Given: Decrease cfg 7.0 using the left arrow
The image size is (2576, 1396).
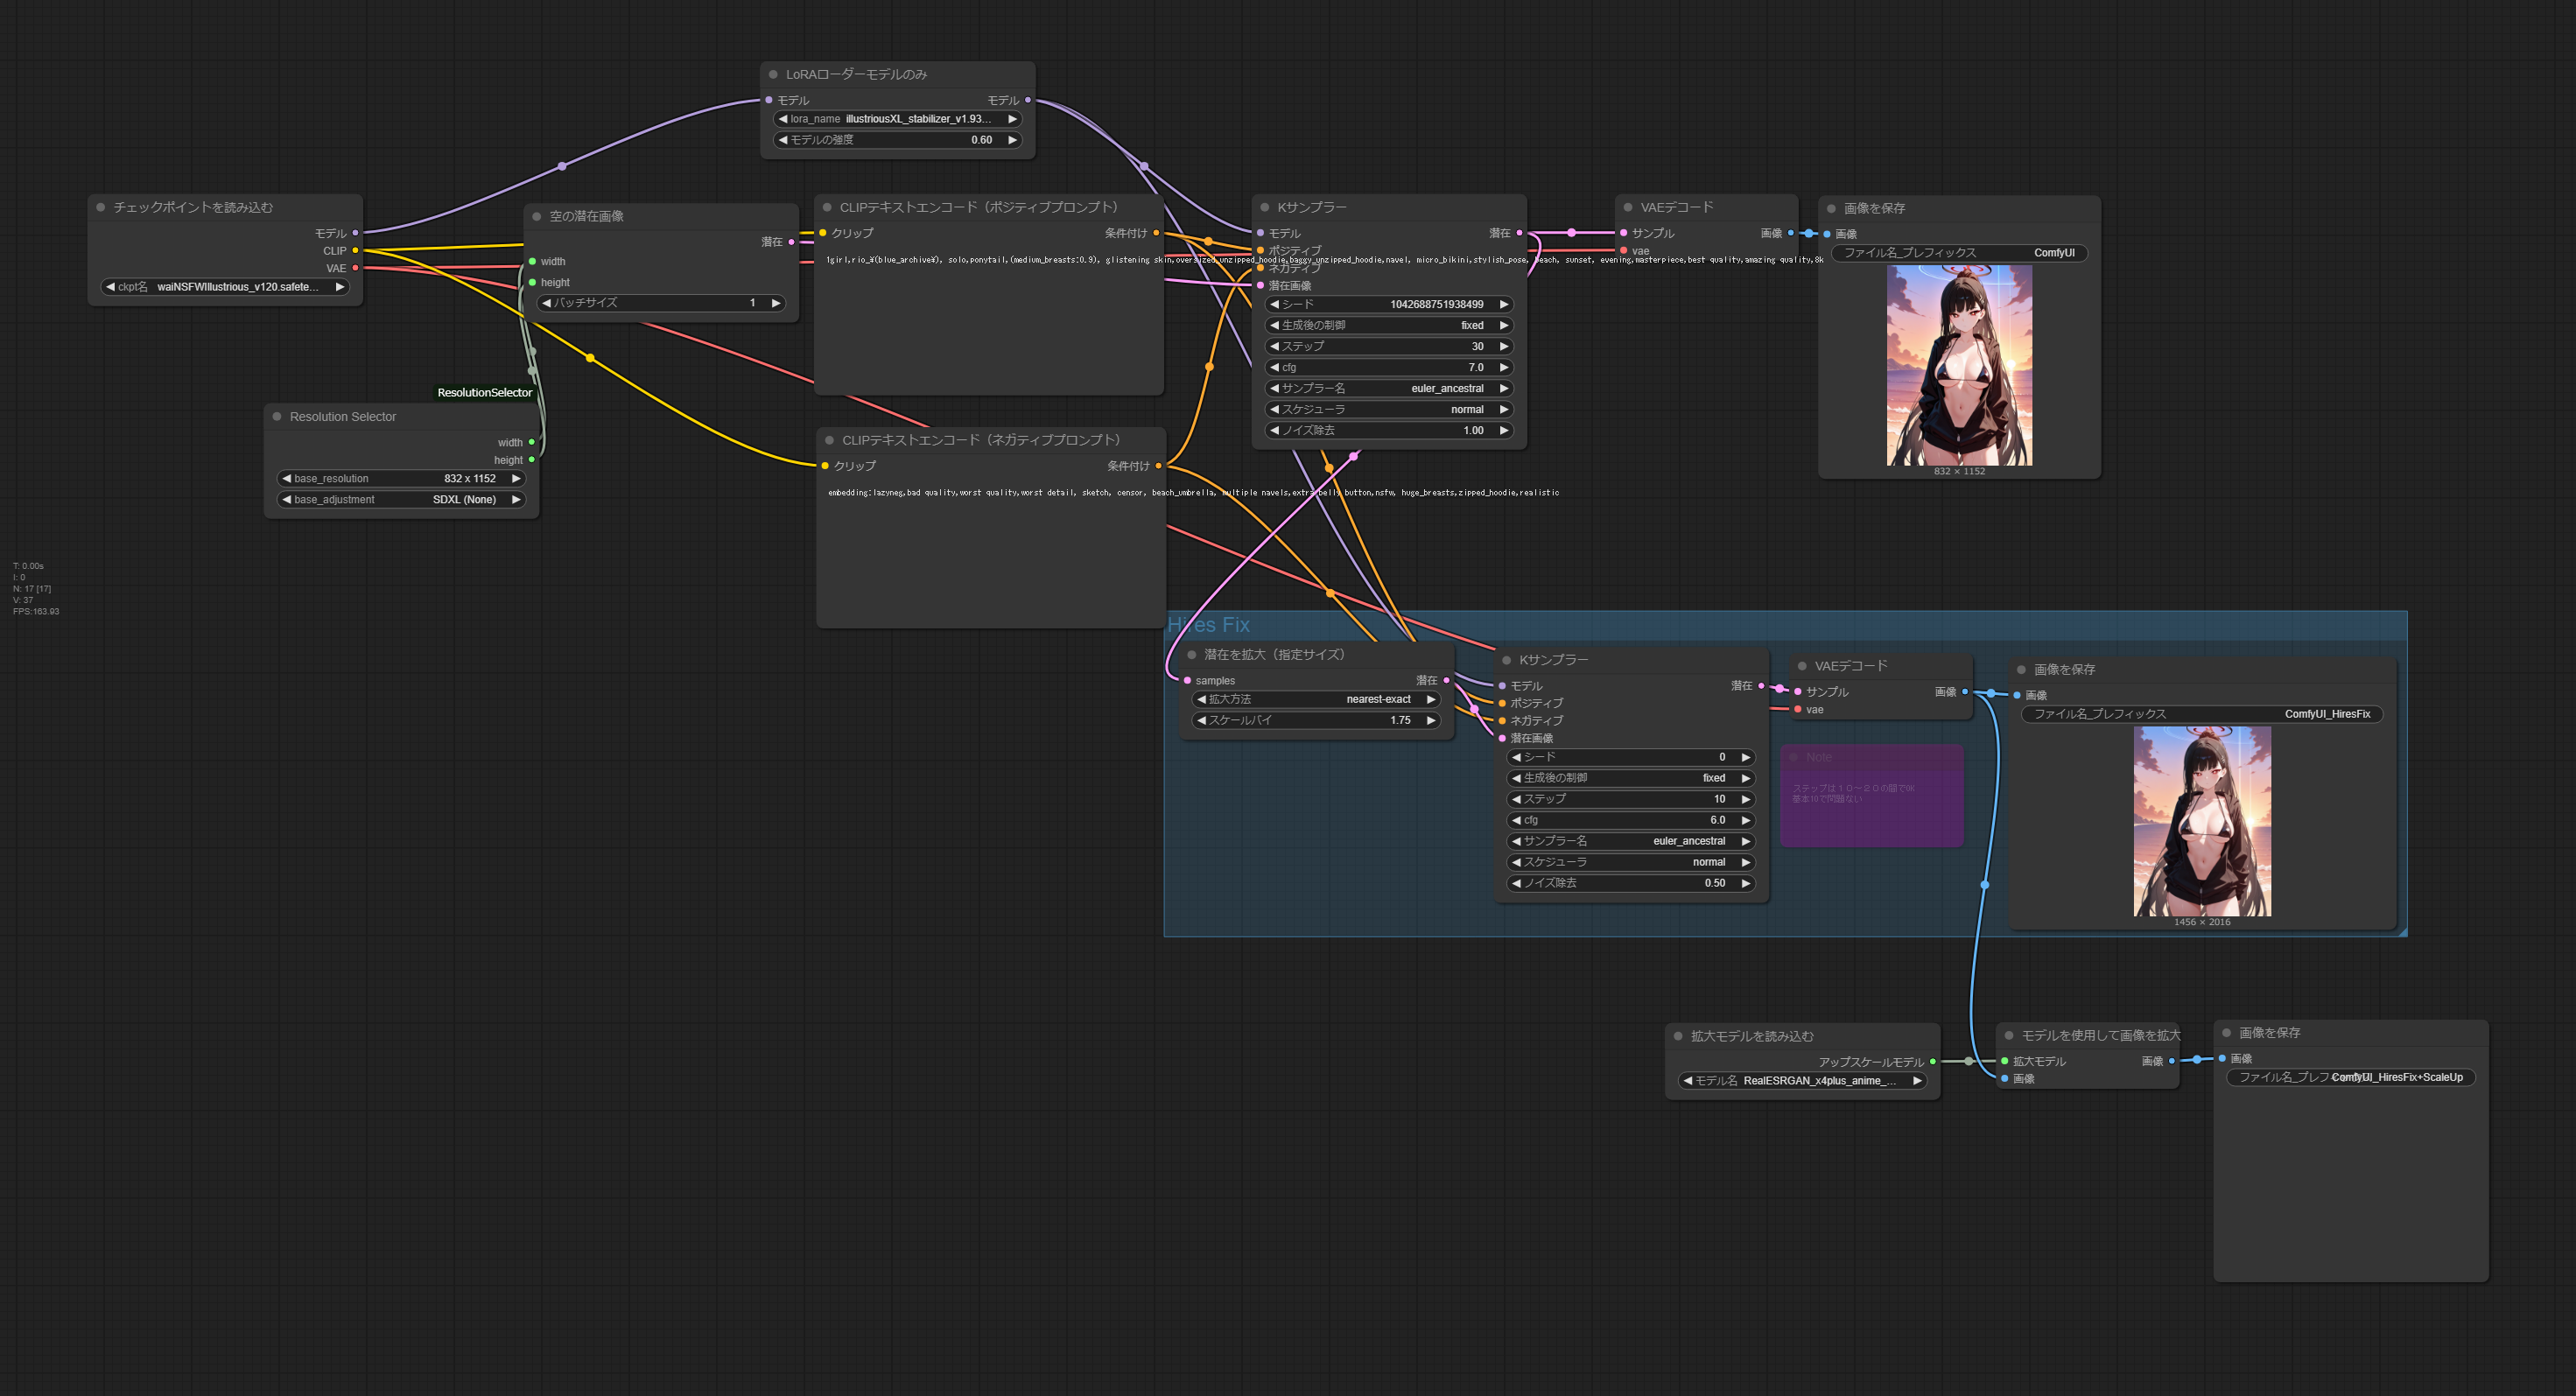Looking at the screenshot, I should coord(1274,367).
